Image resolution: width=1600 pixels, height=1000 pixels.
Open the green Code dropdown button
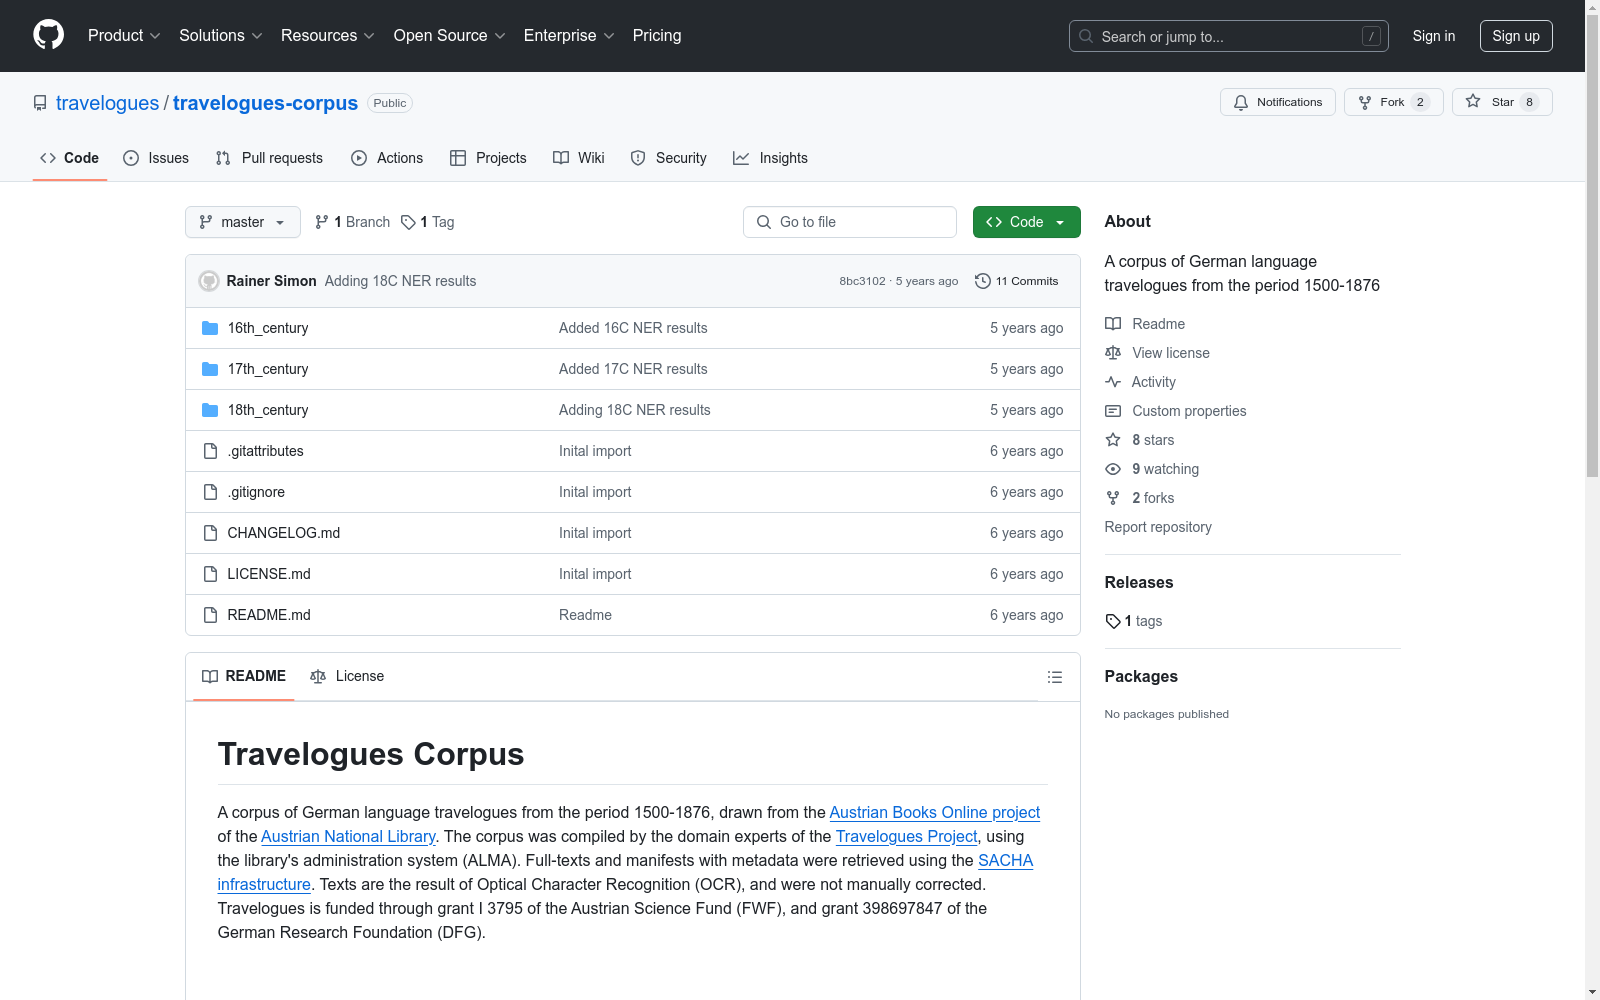(1026, 222)
